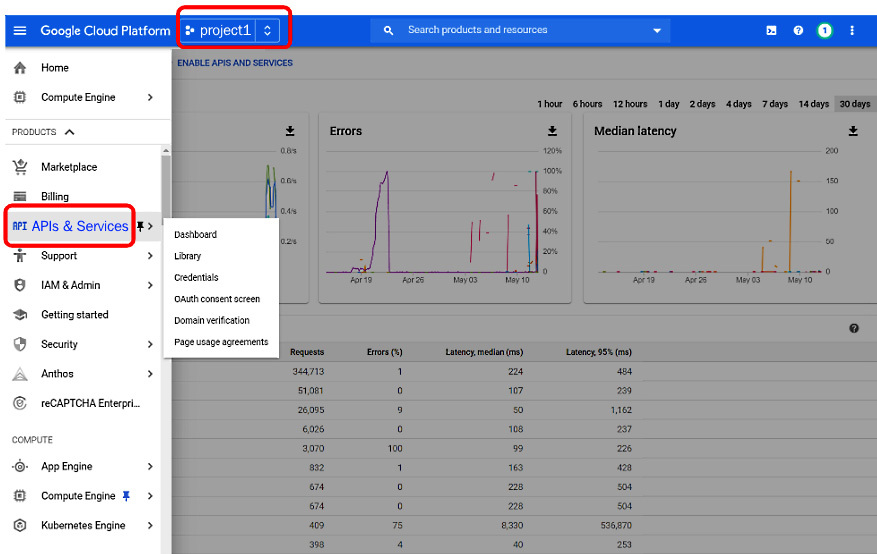This screenshot has width=877, height=554.
Task: Activate Cloud Shell icon
Action: click(771, 30)
